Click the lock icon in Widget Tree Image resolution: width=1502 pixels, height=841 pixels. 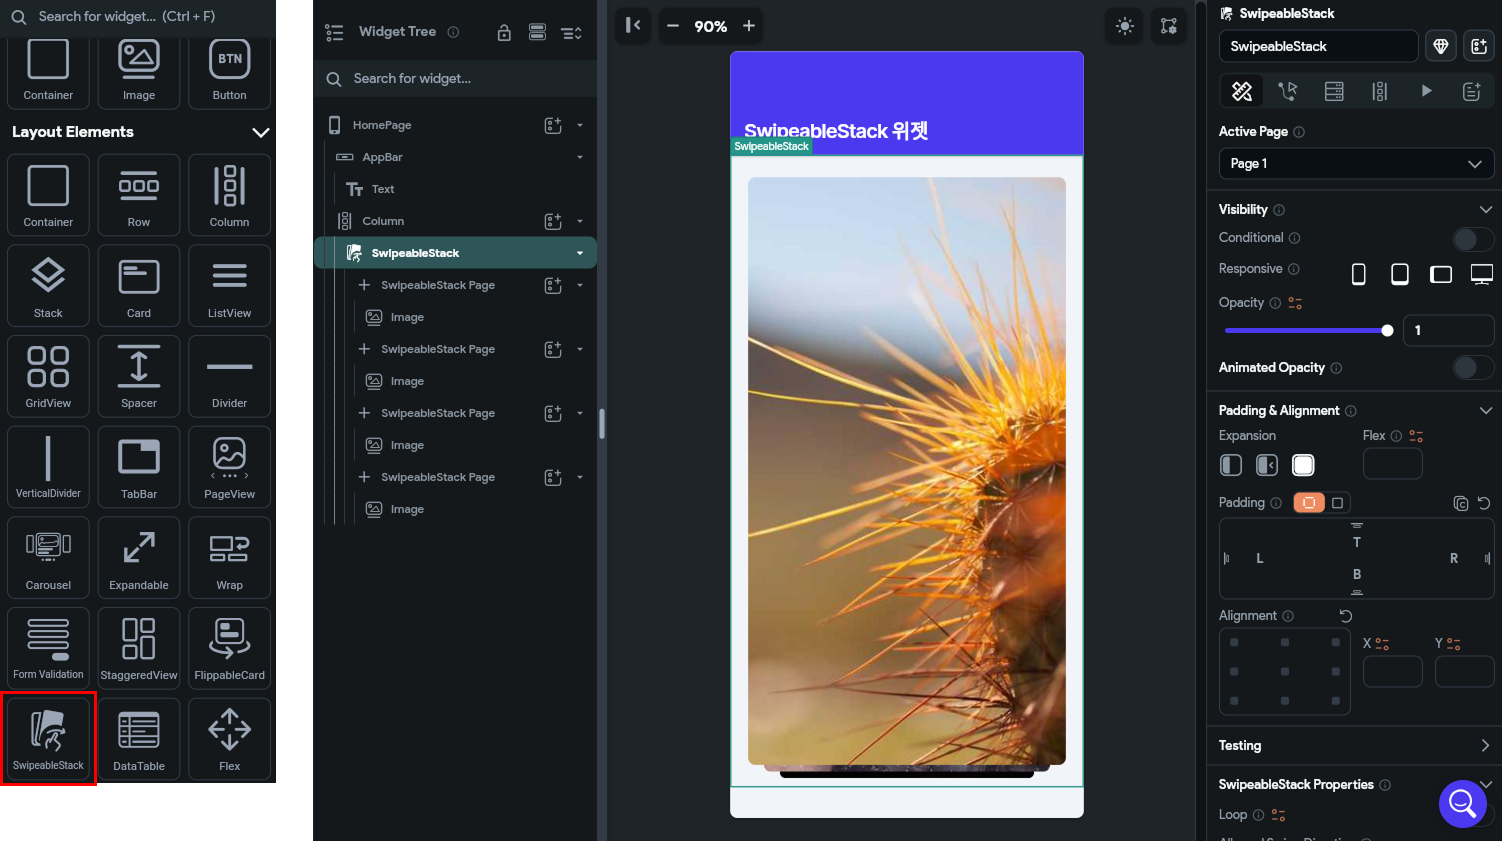(504, 33)
